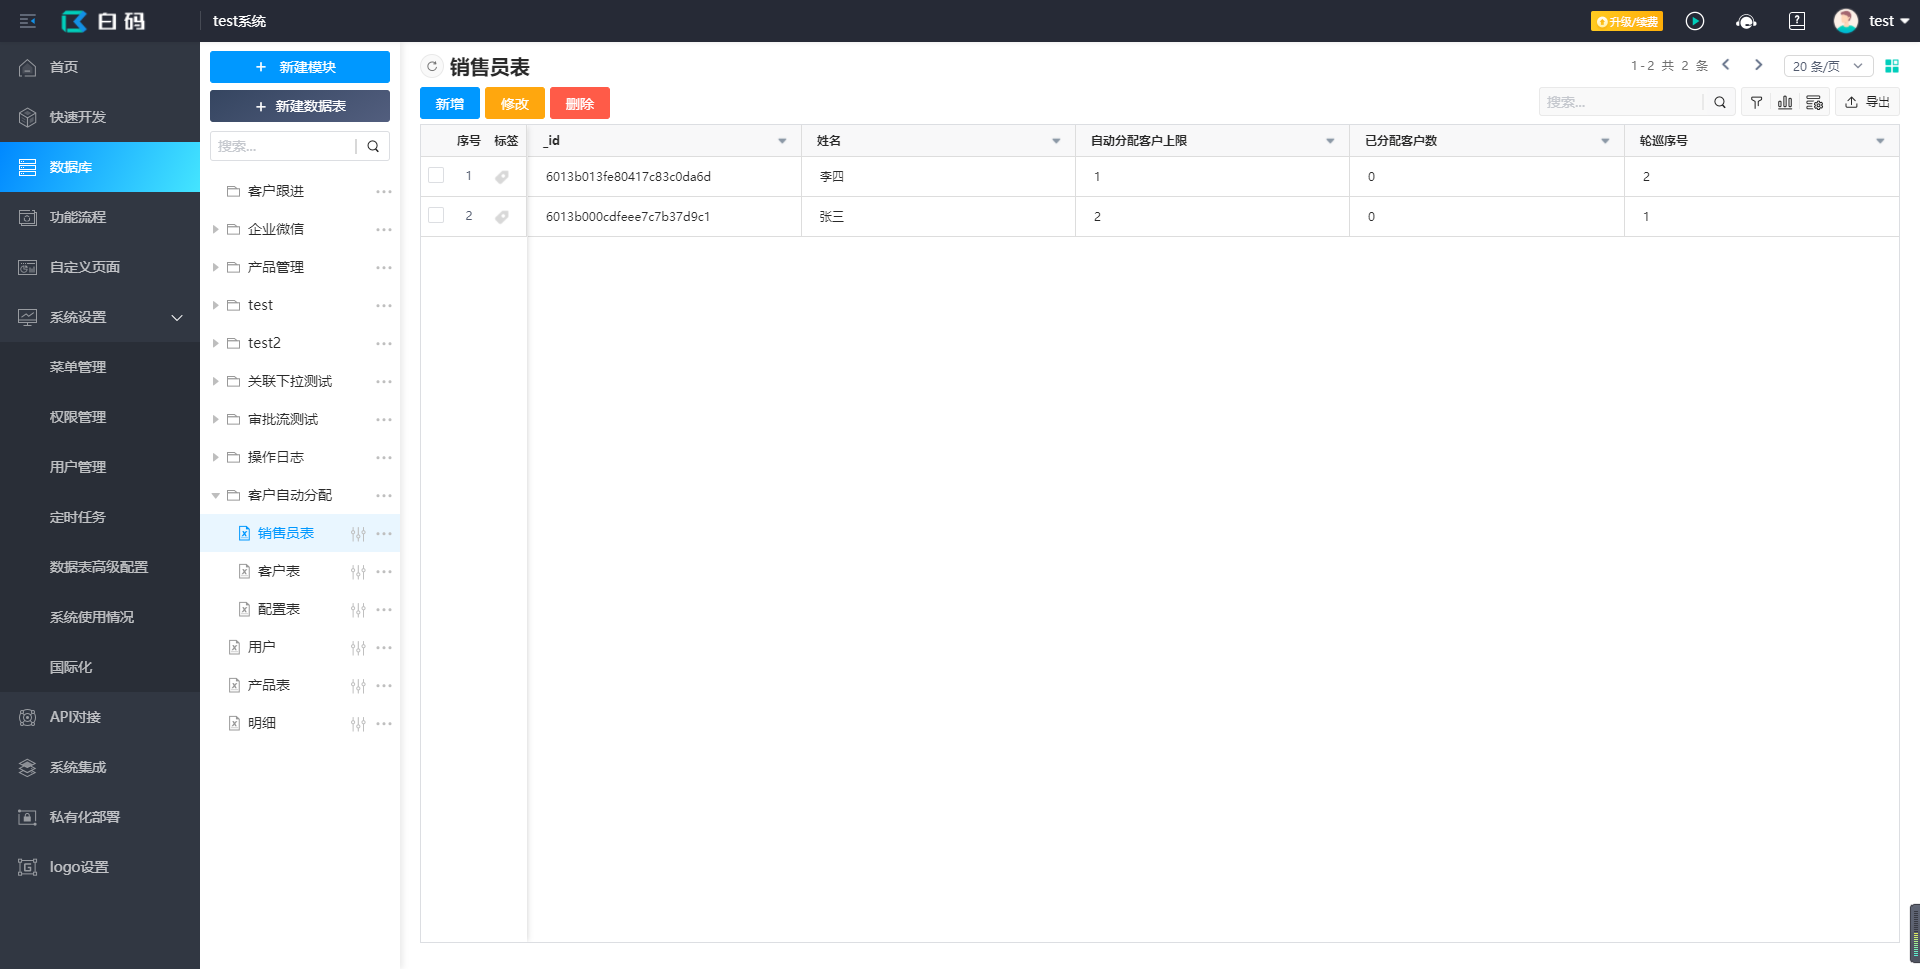
Task: Click the tag icon in row 1
Action: click(502, 177)
